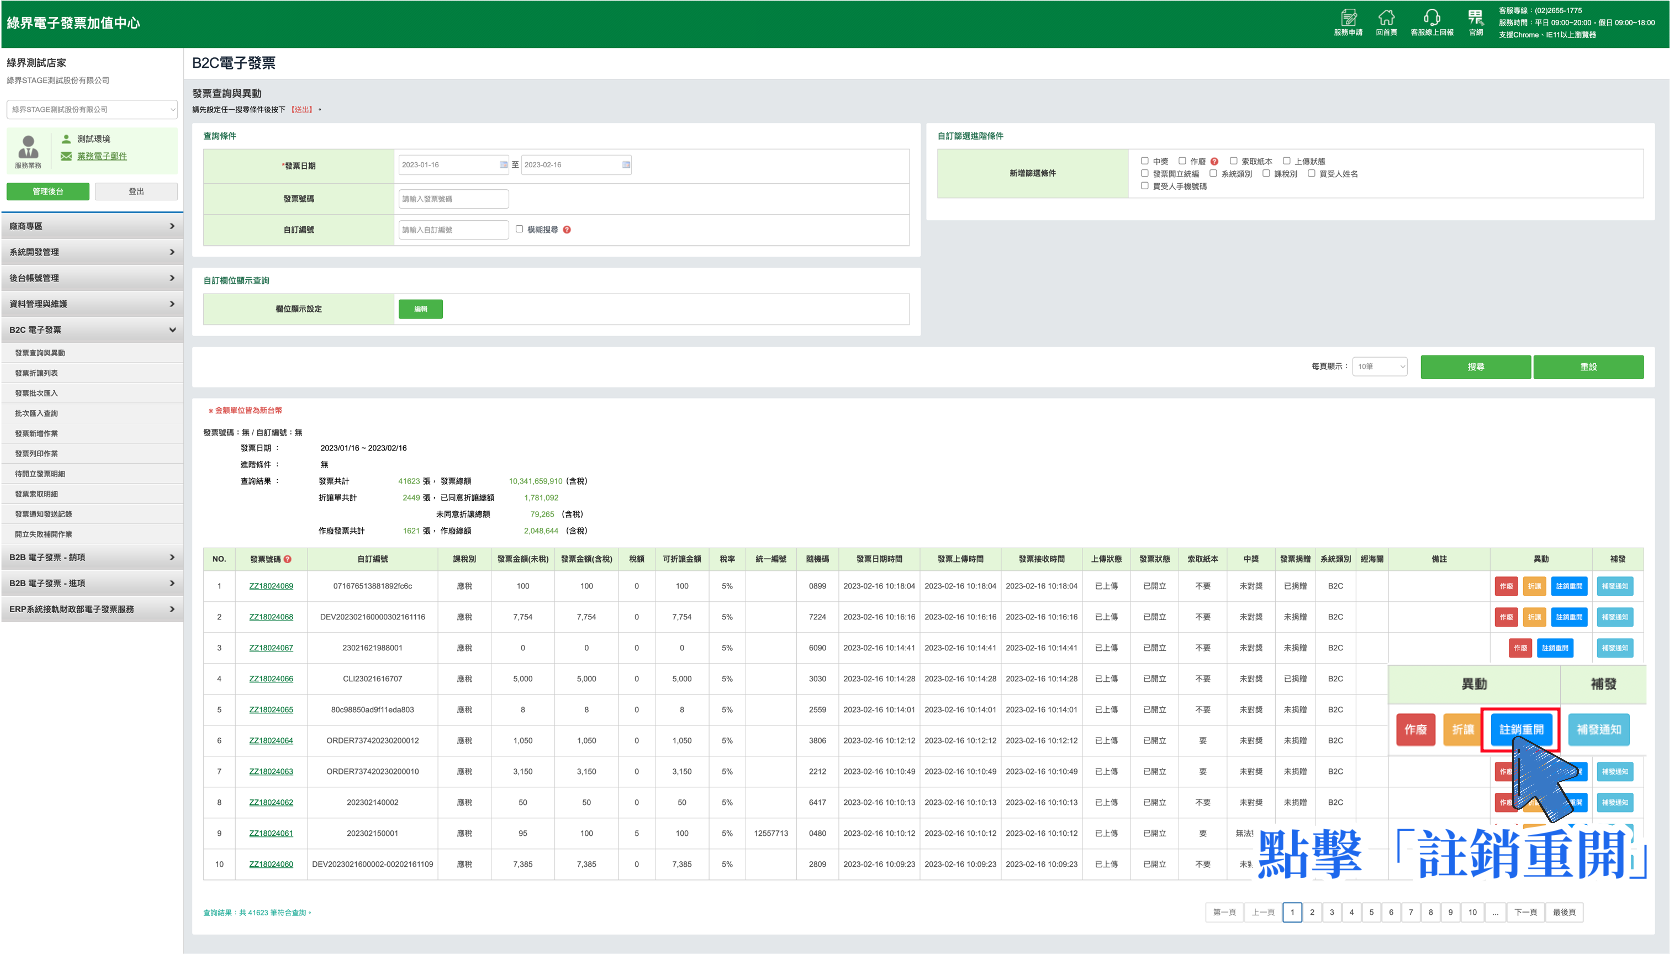Open invoice link ZZ18024069
The image size is (1670, 954).
pos(271,586)
